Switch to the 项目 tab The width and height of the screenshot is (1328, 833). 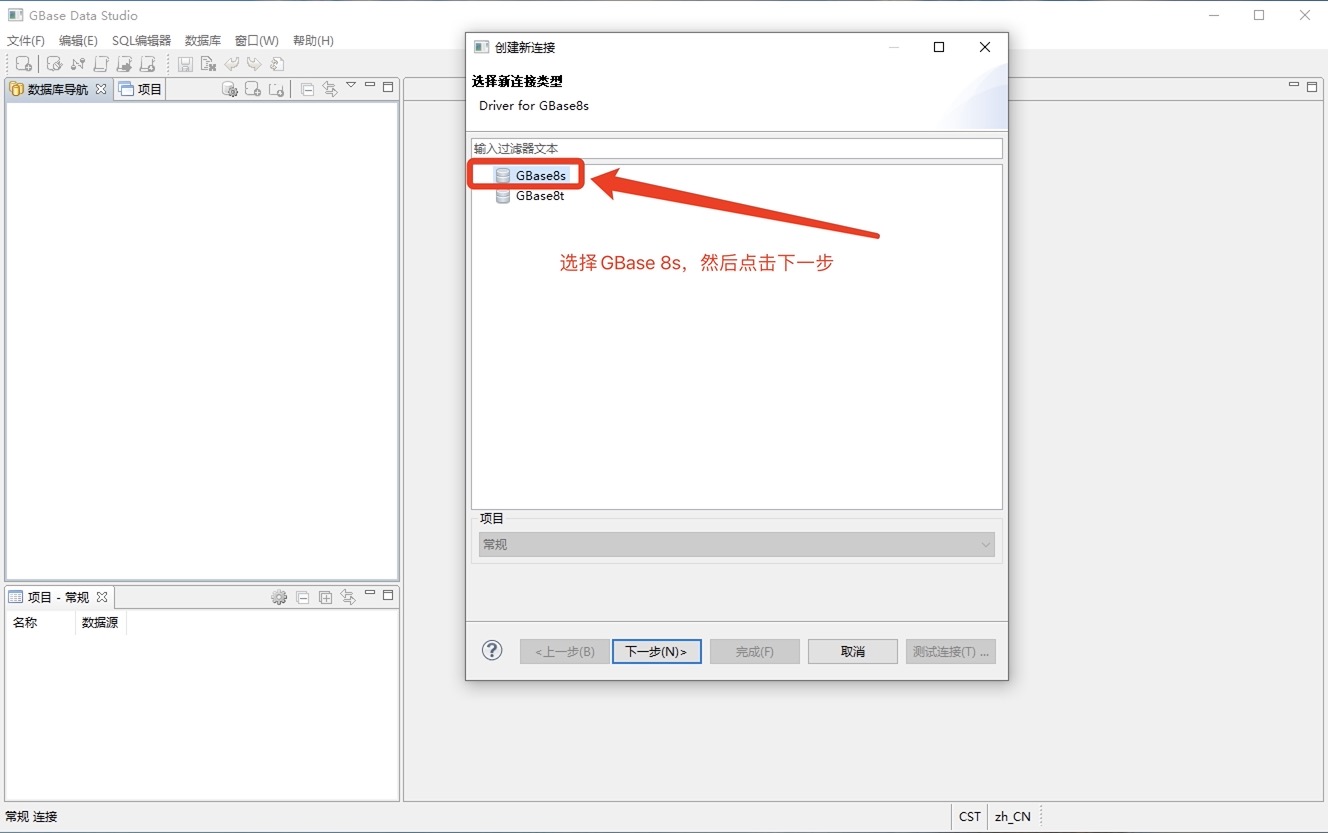140,89
